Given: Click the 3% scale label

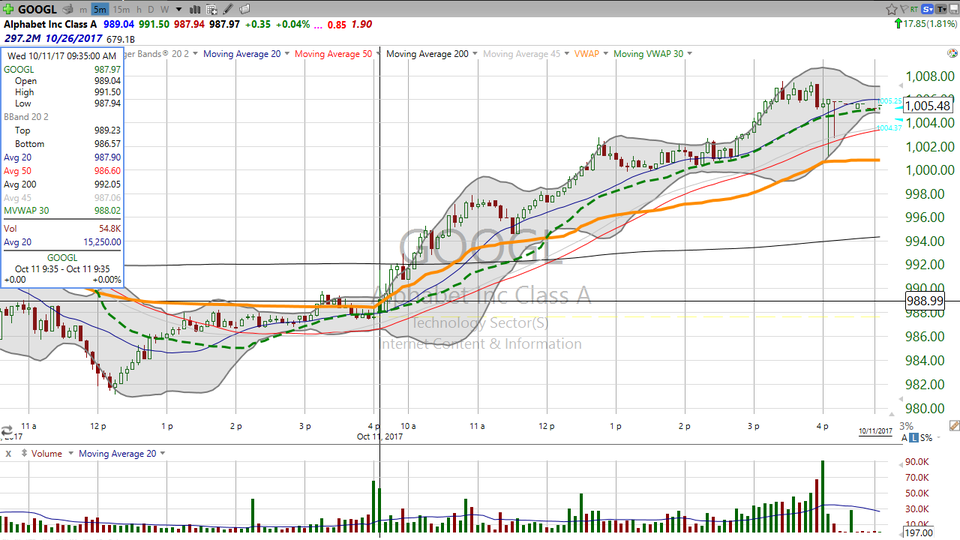Looking at the screenshot, I should point(906,426).
